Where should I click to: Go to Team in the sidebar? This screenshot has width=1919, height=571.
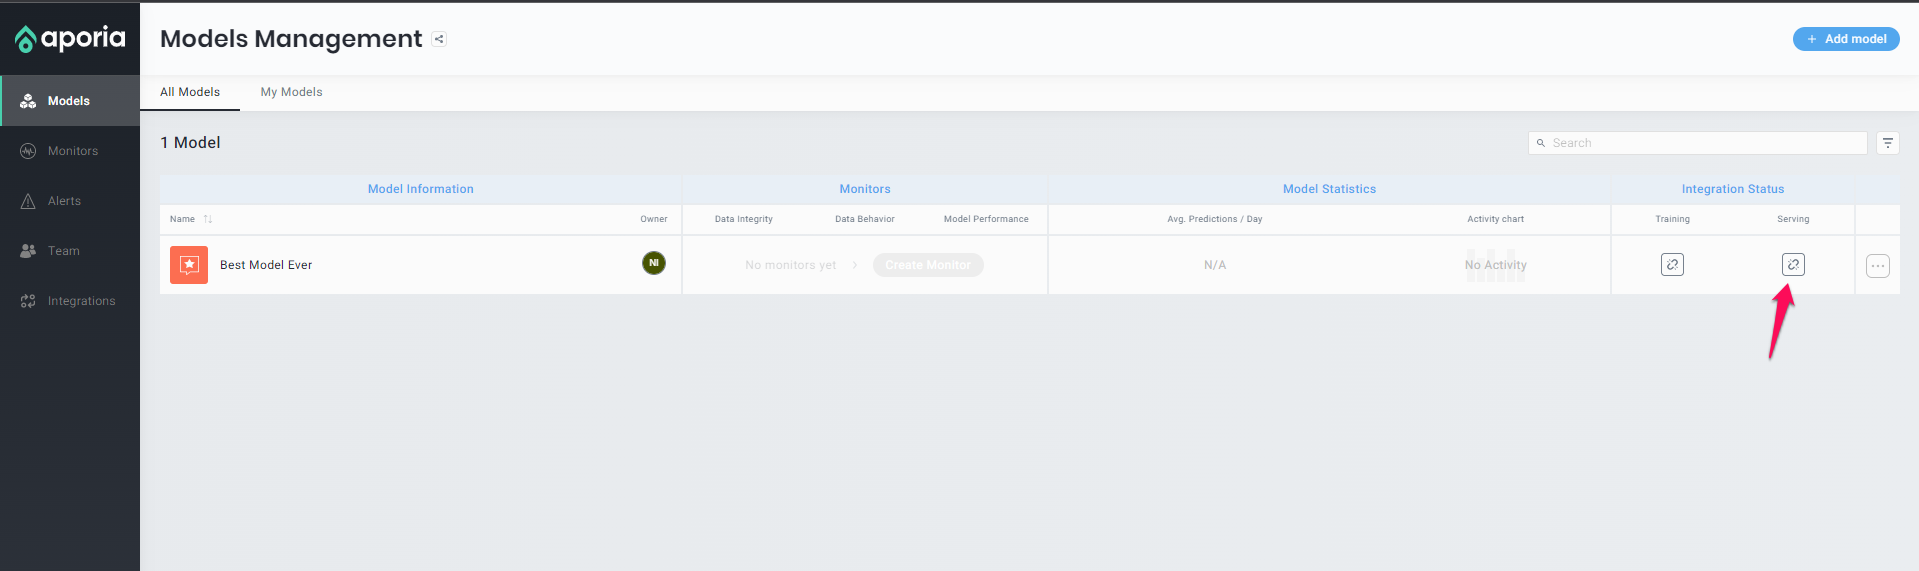click(x=63, y=251)
